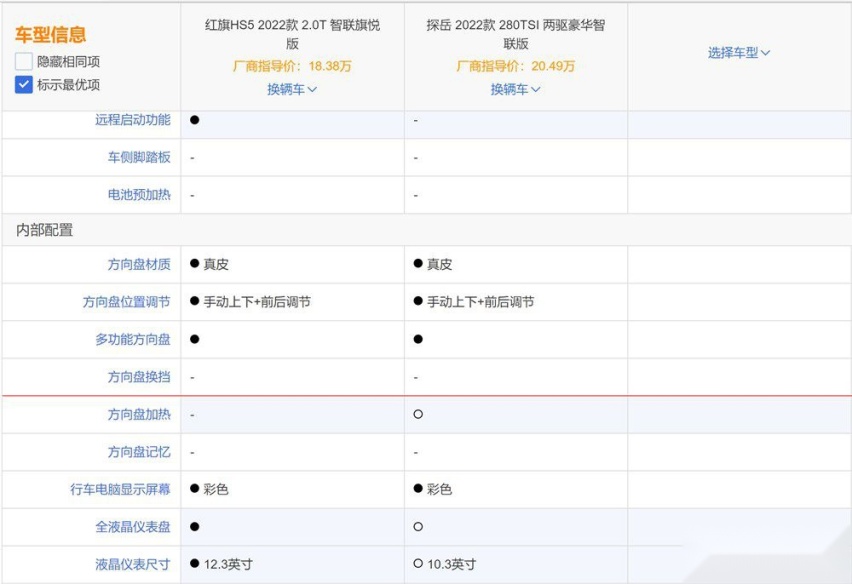Click the 行车电脑显示屏幕 row label
Image resolution: width=852 pixels, height=584 pixels.
[120, 489]
